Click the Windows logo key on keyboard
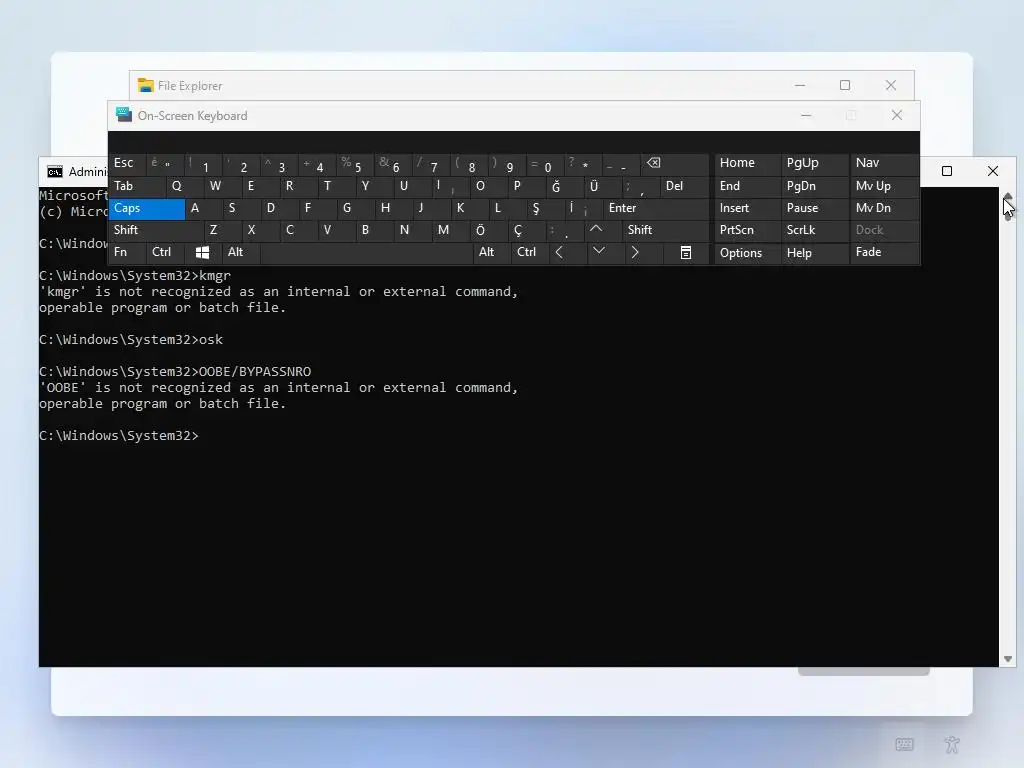Screen dimensions: 1024x768 (x=202, y=252)
